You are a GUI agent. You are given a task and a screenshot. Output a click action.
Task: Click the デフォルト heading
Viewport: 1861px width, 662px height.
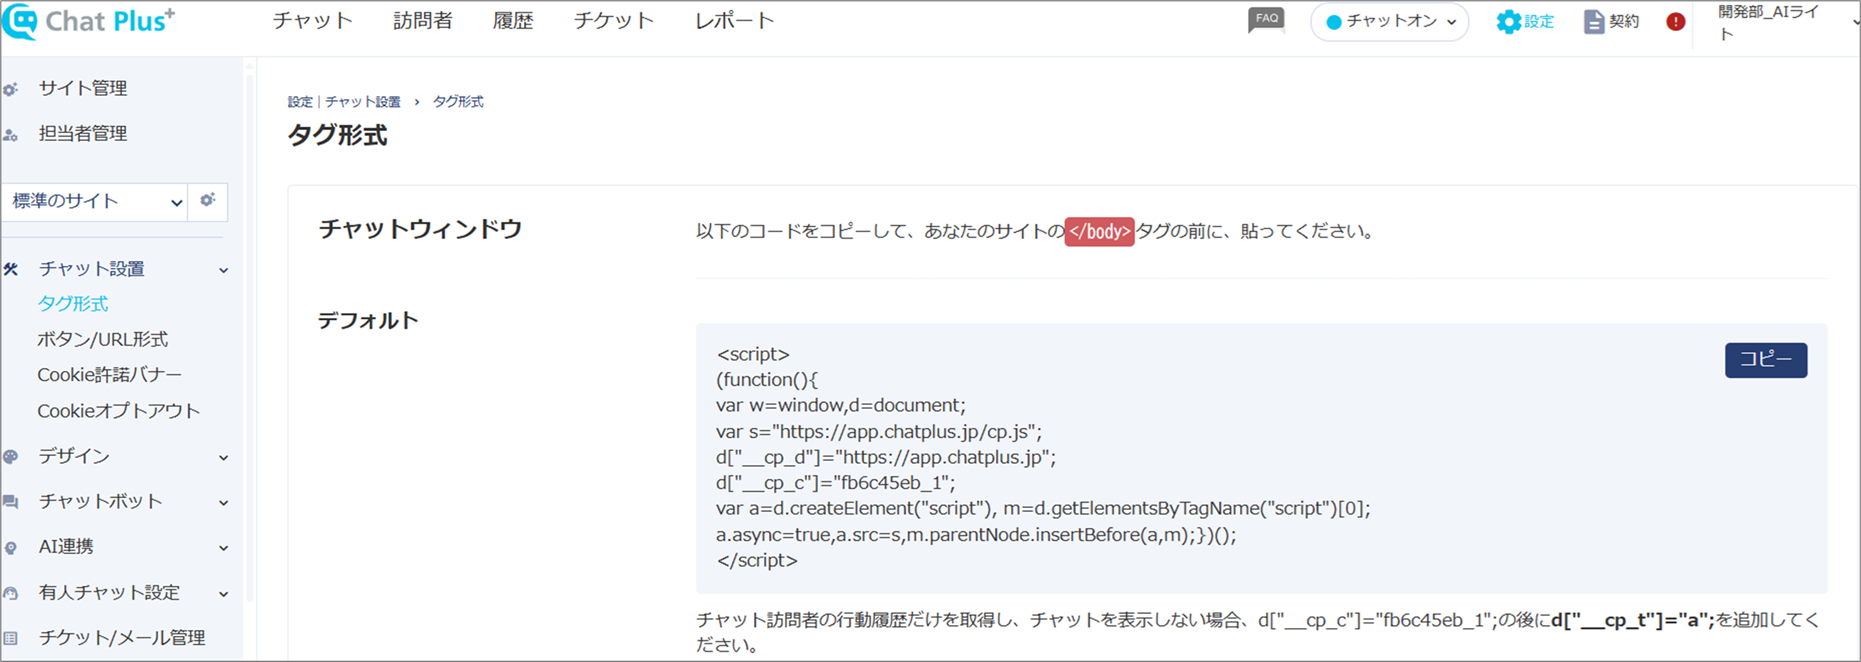(x=368, y=321)
